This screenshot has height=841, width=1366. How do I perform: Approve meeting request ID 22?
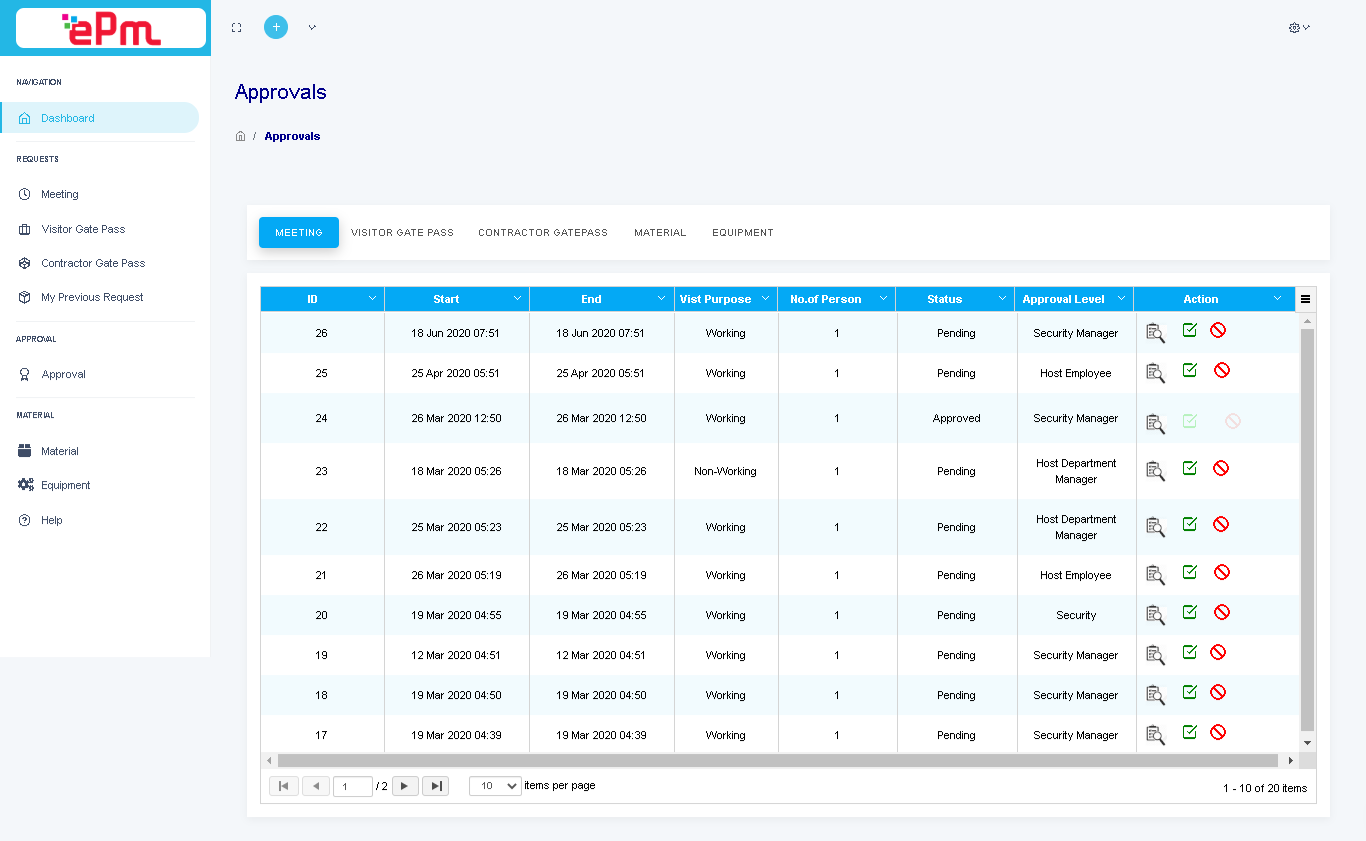coord(1190,524)
